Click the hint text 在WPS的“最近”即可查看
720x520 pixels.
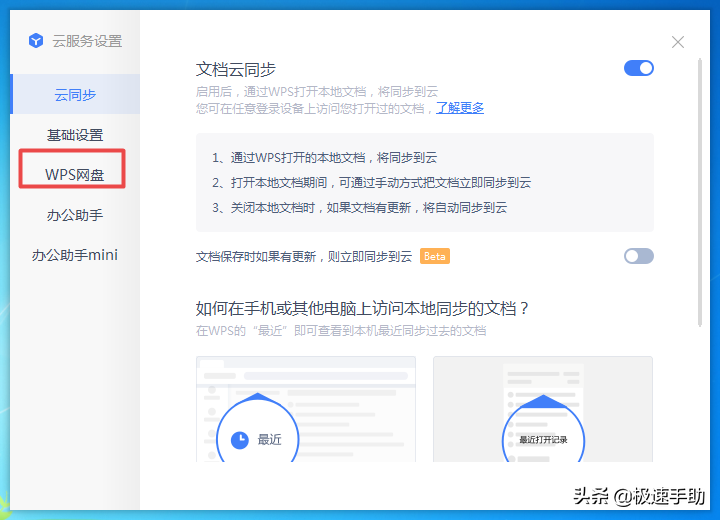coord(341,331)
